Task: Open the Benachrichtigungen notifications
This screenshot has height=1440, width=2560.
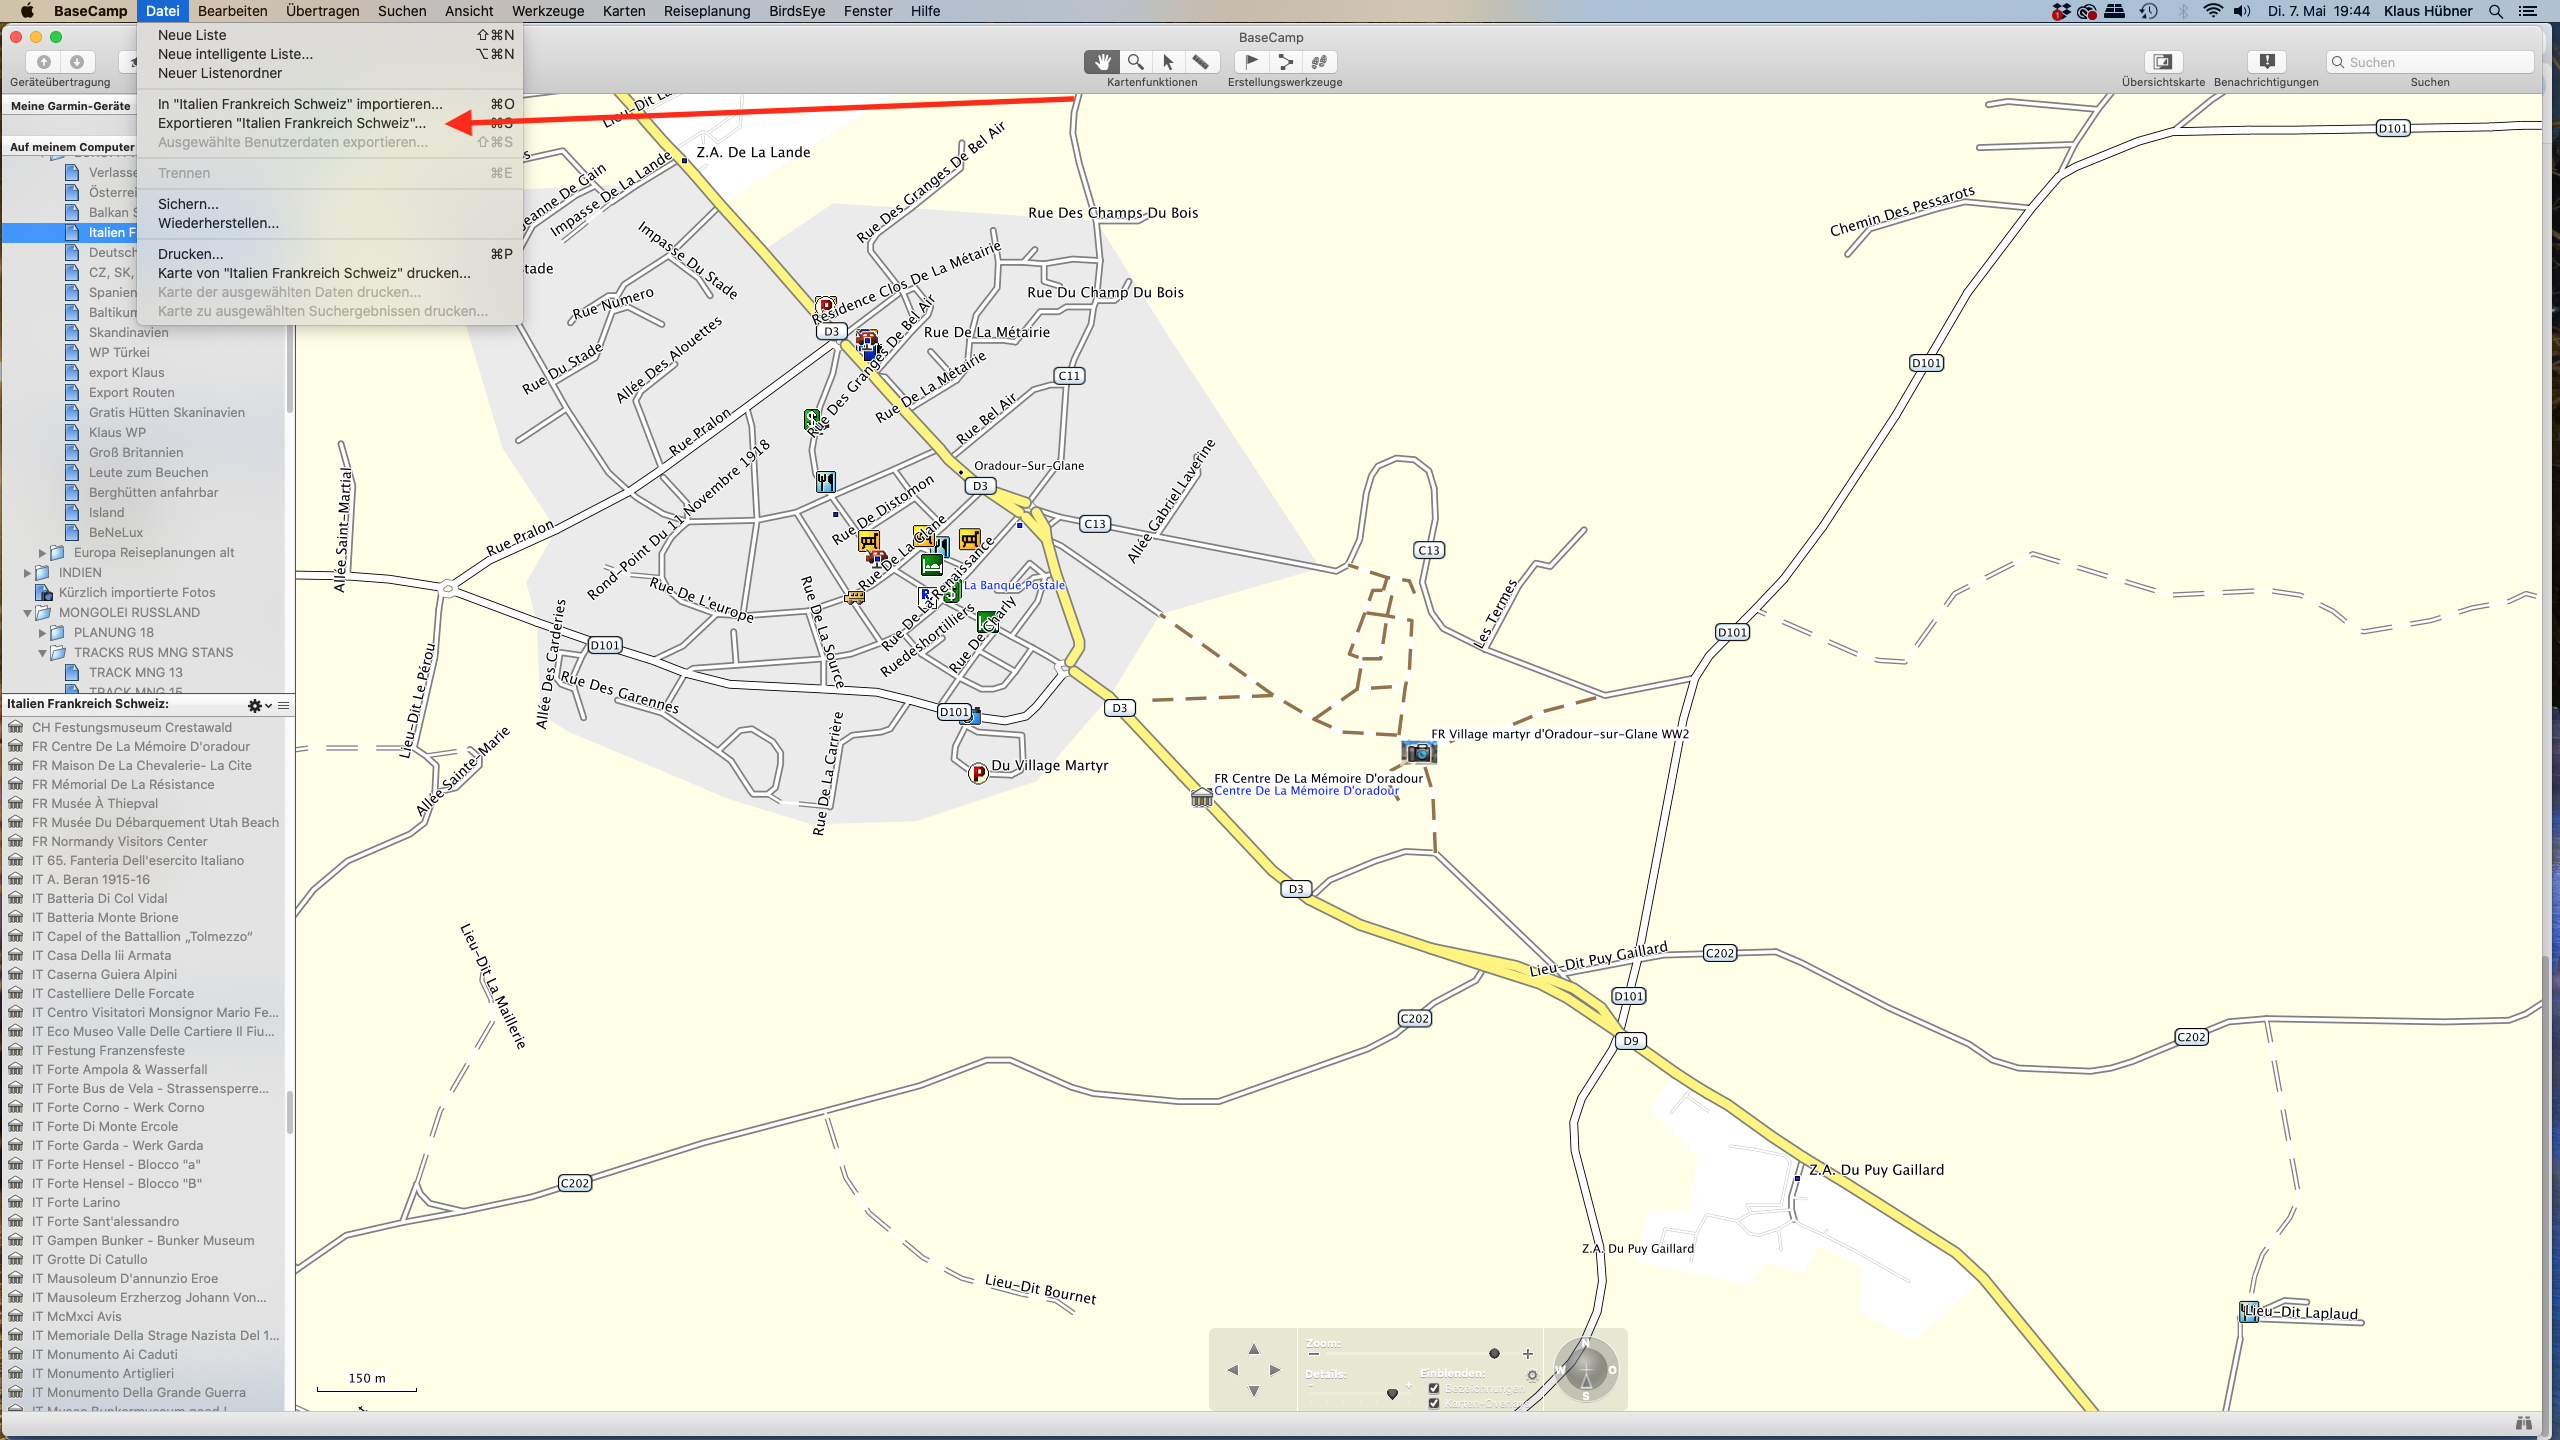Action: pyautogui.click(x=2266, y=62)
